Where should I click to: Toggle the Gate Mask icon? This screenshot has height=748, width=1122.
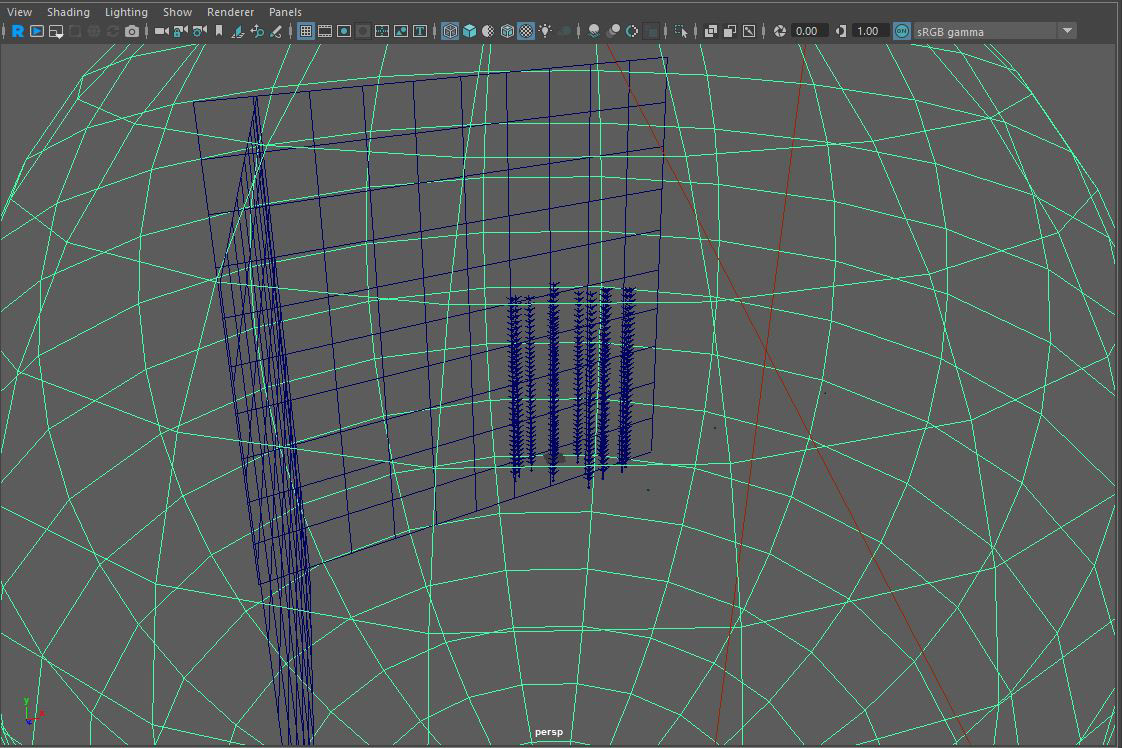[x=363, y=31]
